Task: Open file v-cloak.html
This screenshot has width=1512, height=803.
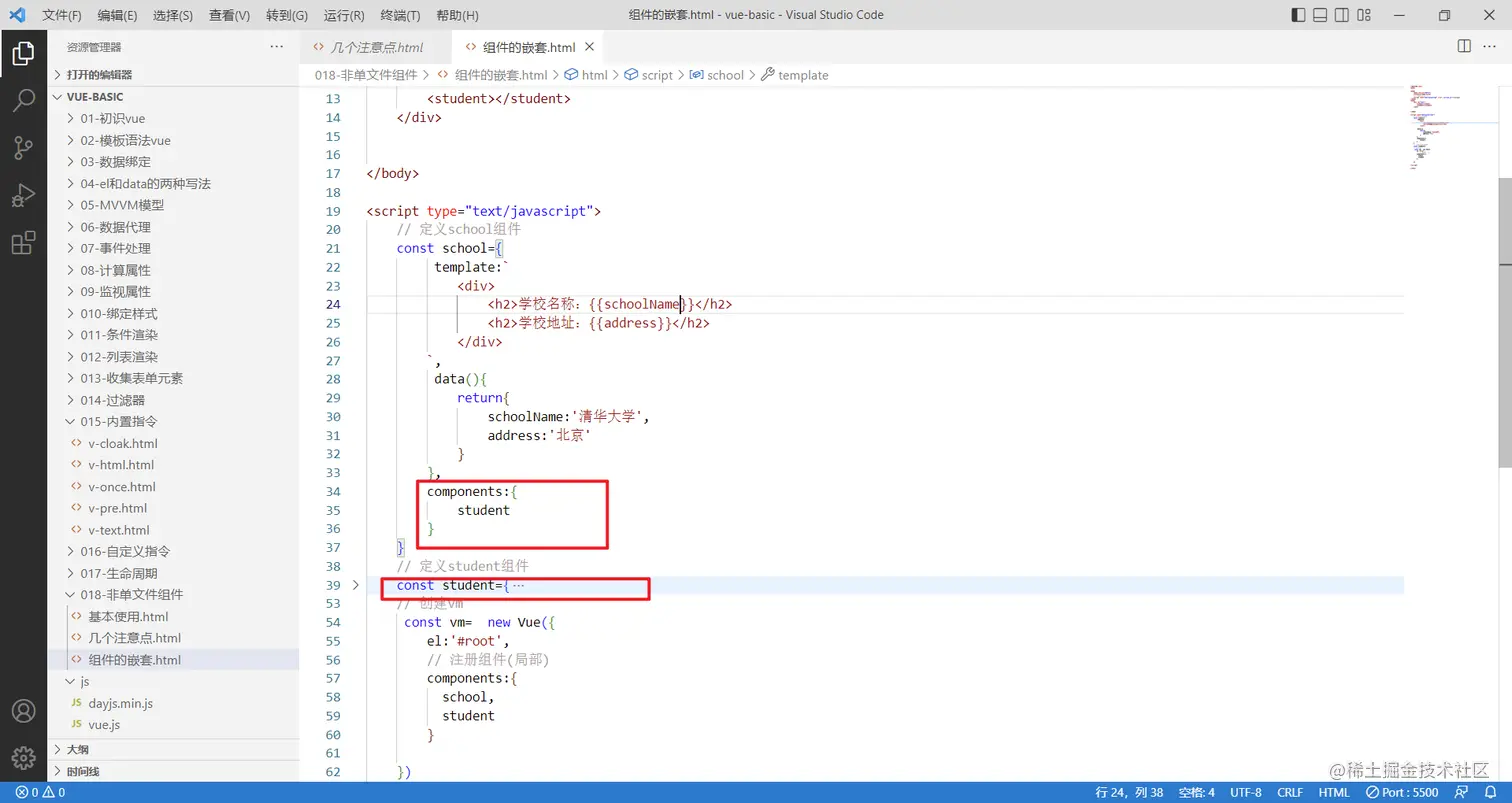Action: (174, 443)
